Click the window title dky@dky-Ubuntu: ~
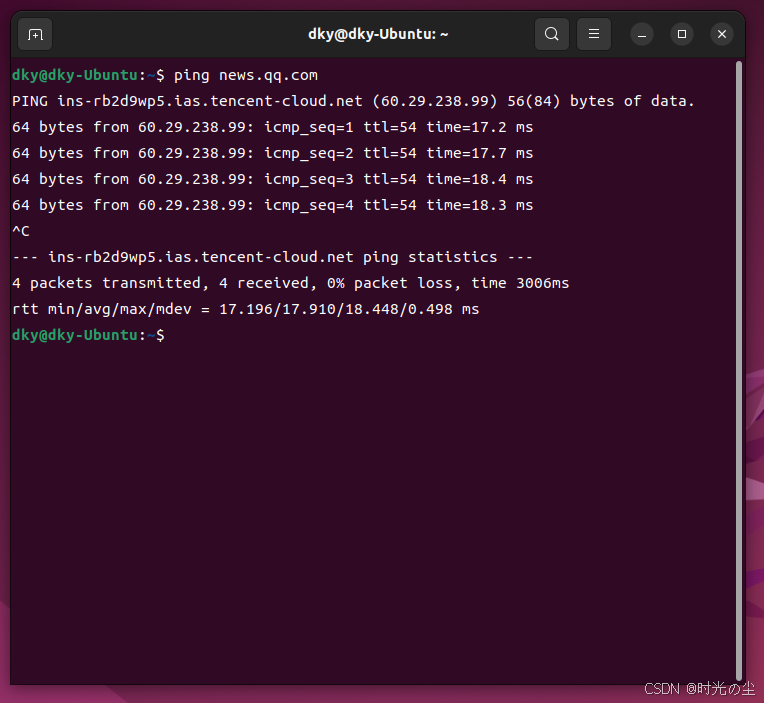The width and height of the screenshot is (764, 703). [378, 34]
